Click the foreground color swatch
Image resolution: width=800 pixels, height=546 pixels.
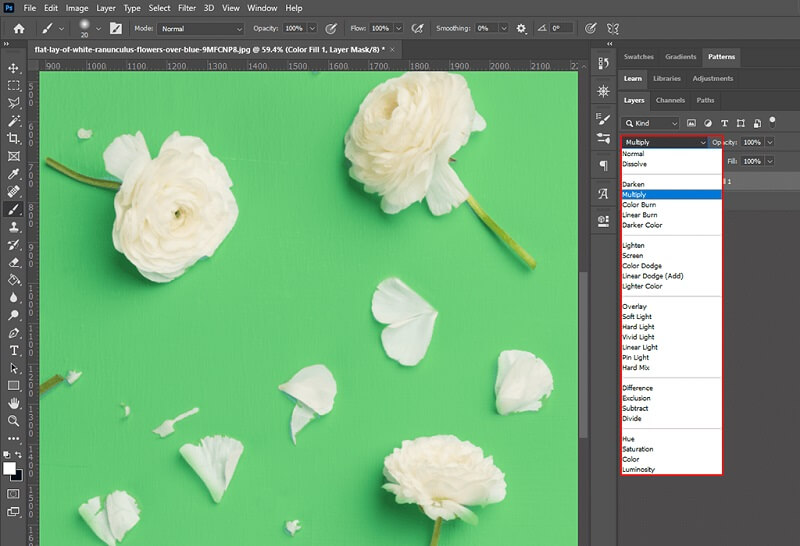pyautogui.click(x=10, y=468)
